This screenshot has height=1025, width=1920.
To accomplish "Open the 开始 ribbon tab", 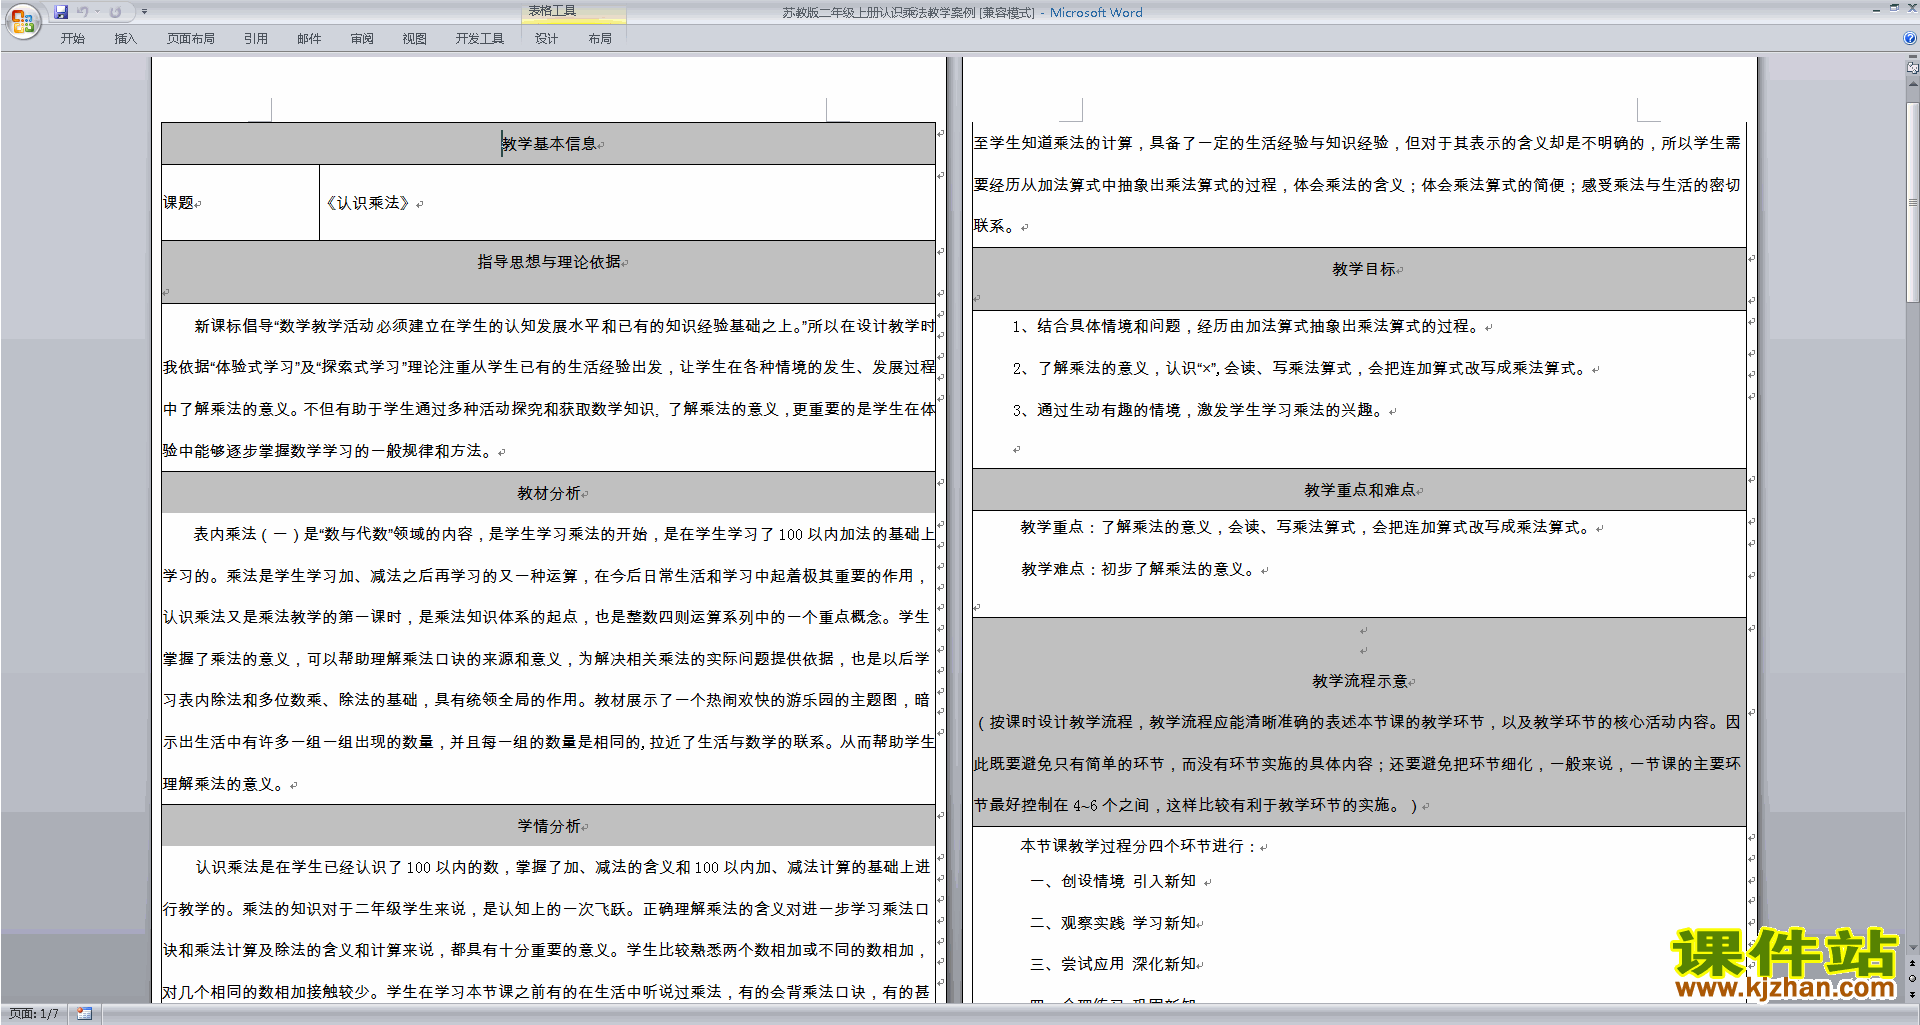I will coord(72,38).
